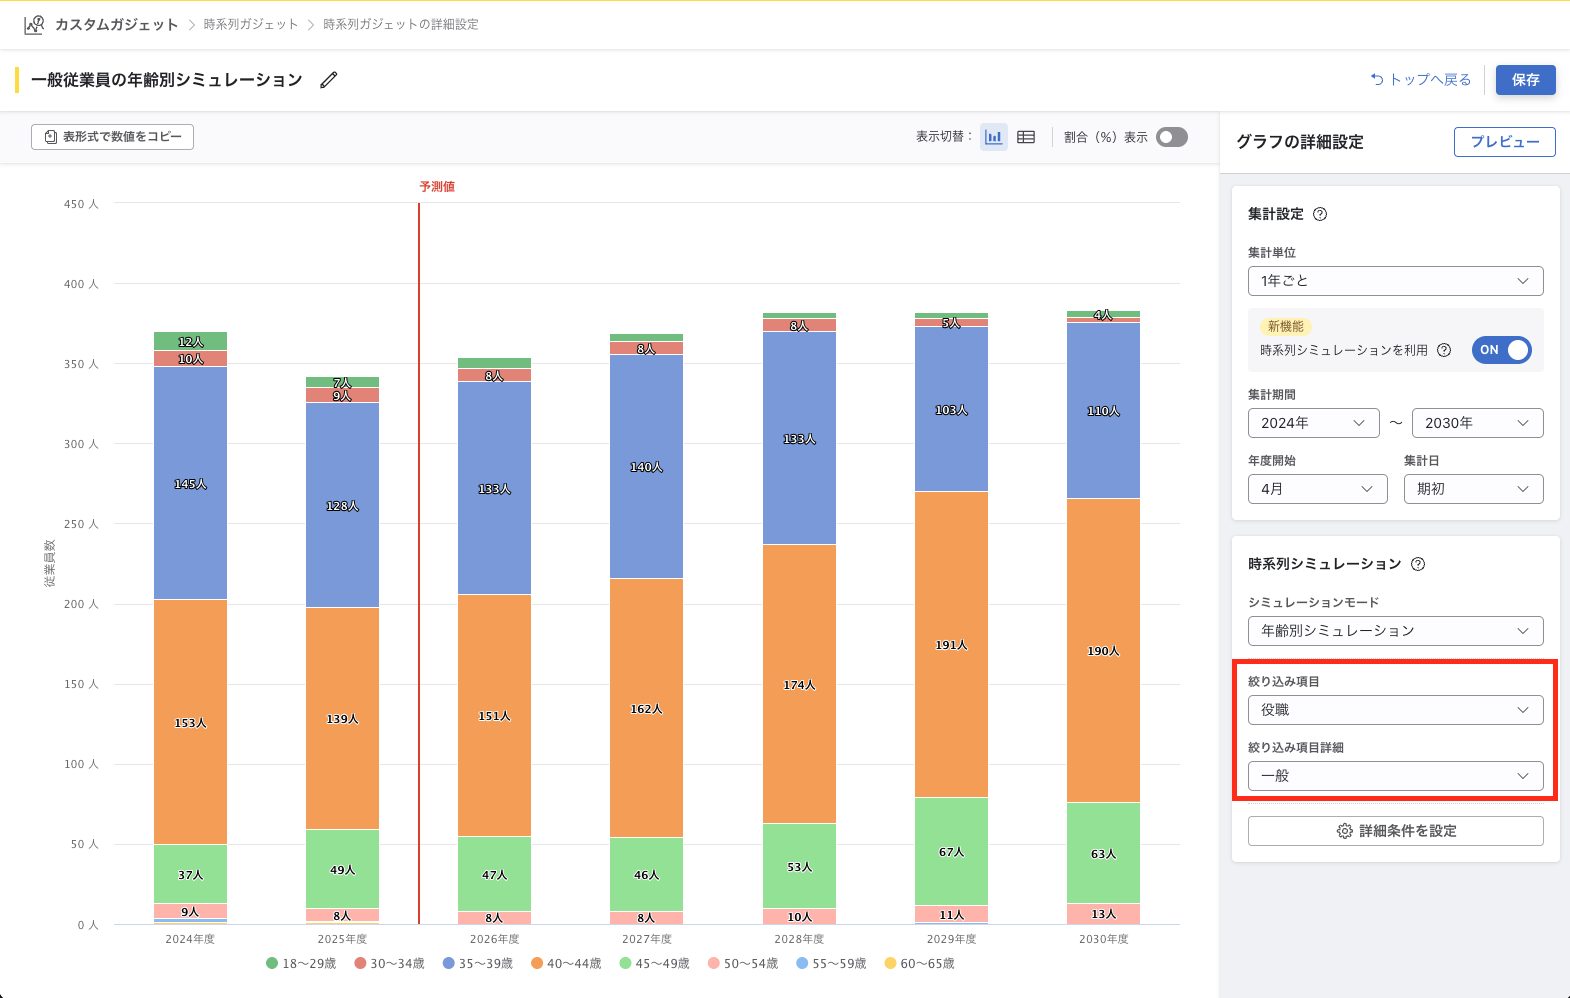Image resolution: width=1570 pixels, height=998 pixels.
Task: Toggle the 割合（%）表示 switch
Action: tap(1171, 137)
